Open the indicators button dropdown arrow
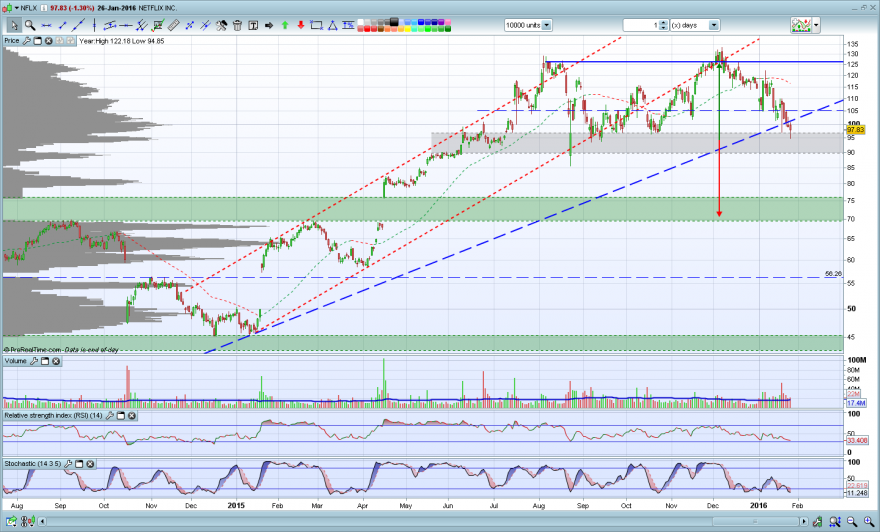Image resolution: width=880 pixels, height=532 pixels. (x=817, y=25)
